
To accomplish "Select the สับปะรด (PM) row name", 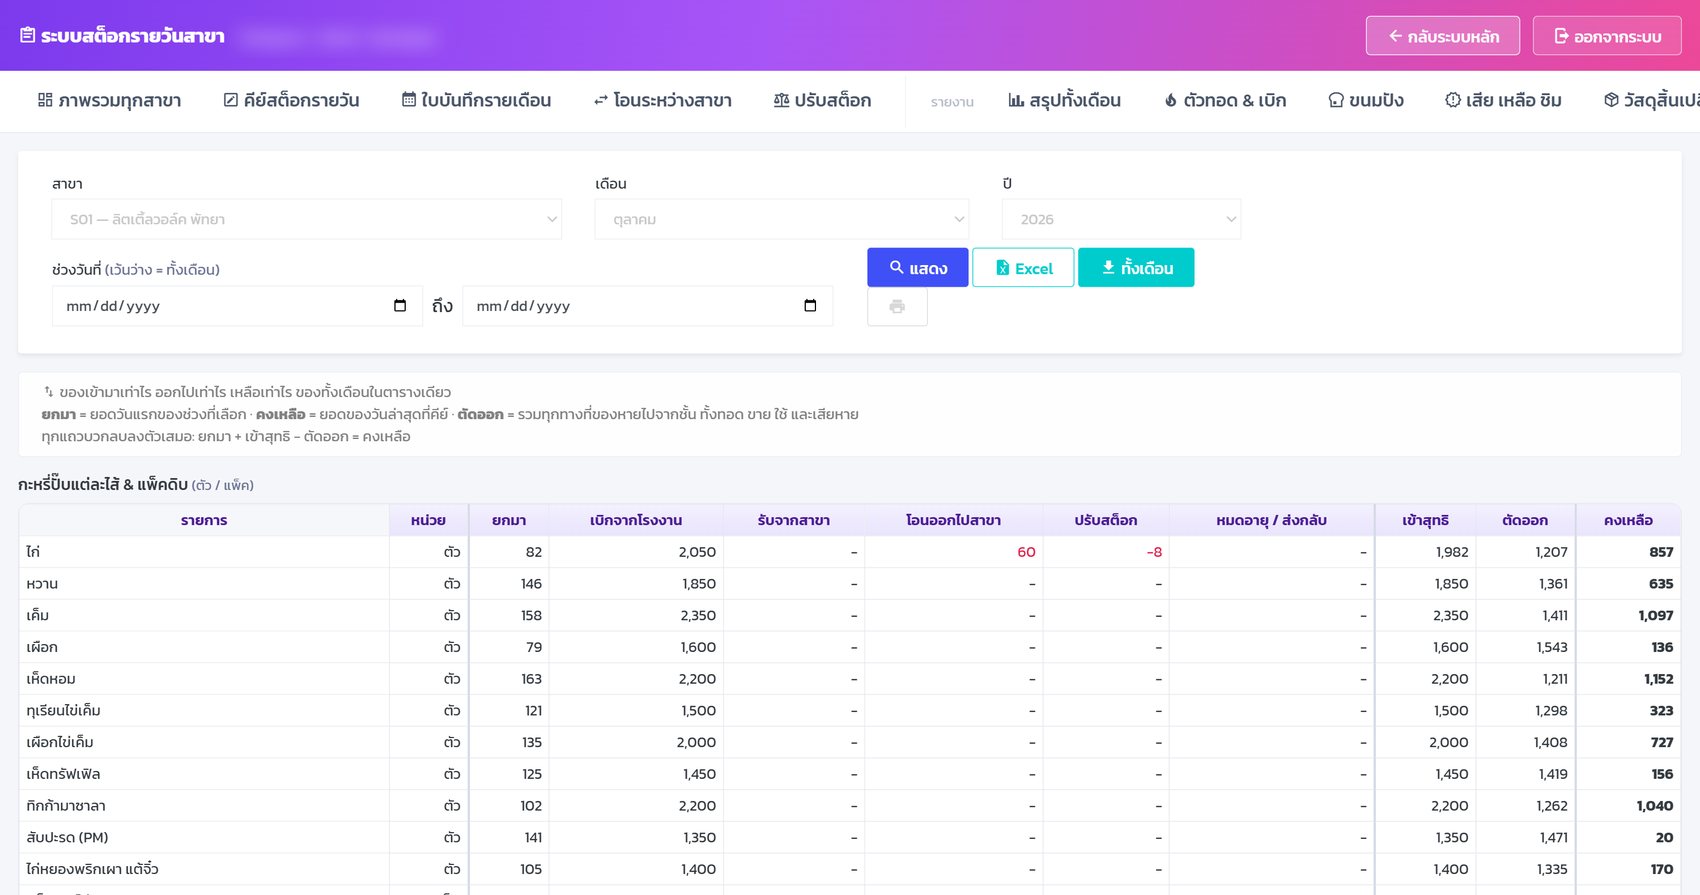I will coord(67,838).
